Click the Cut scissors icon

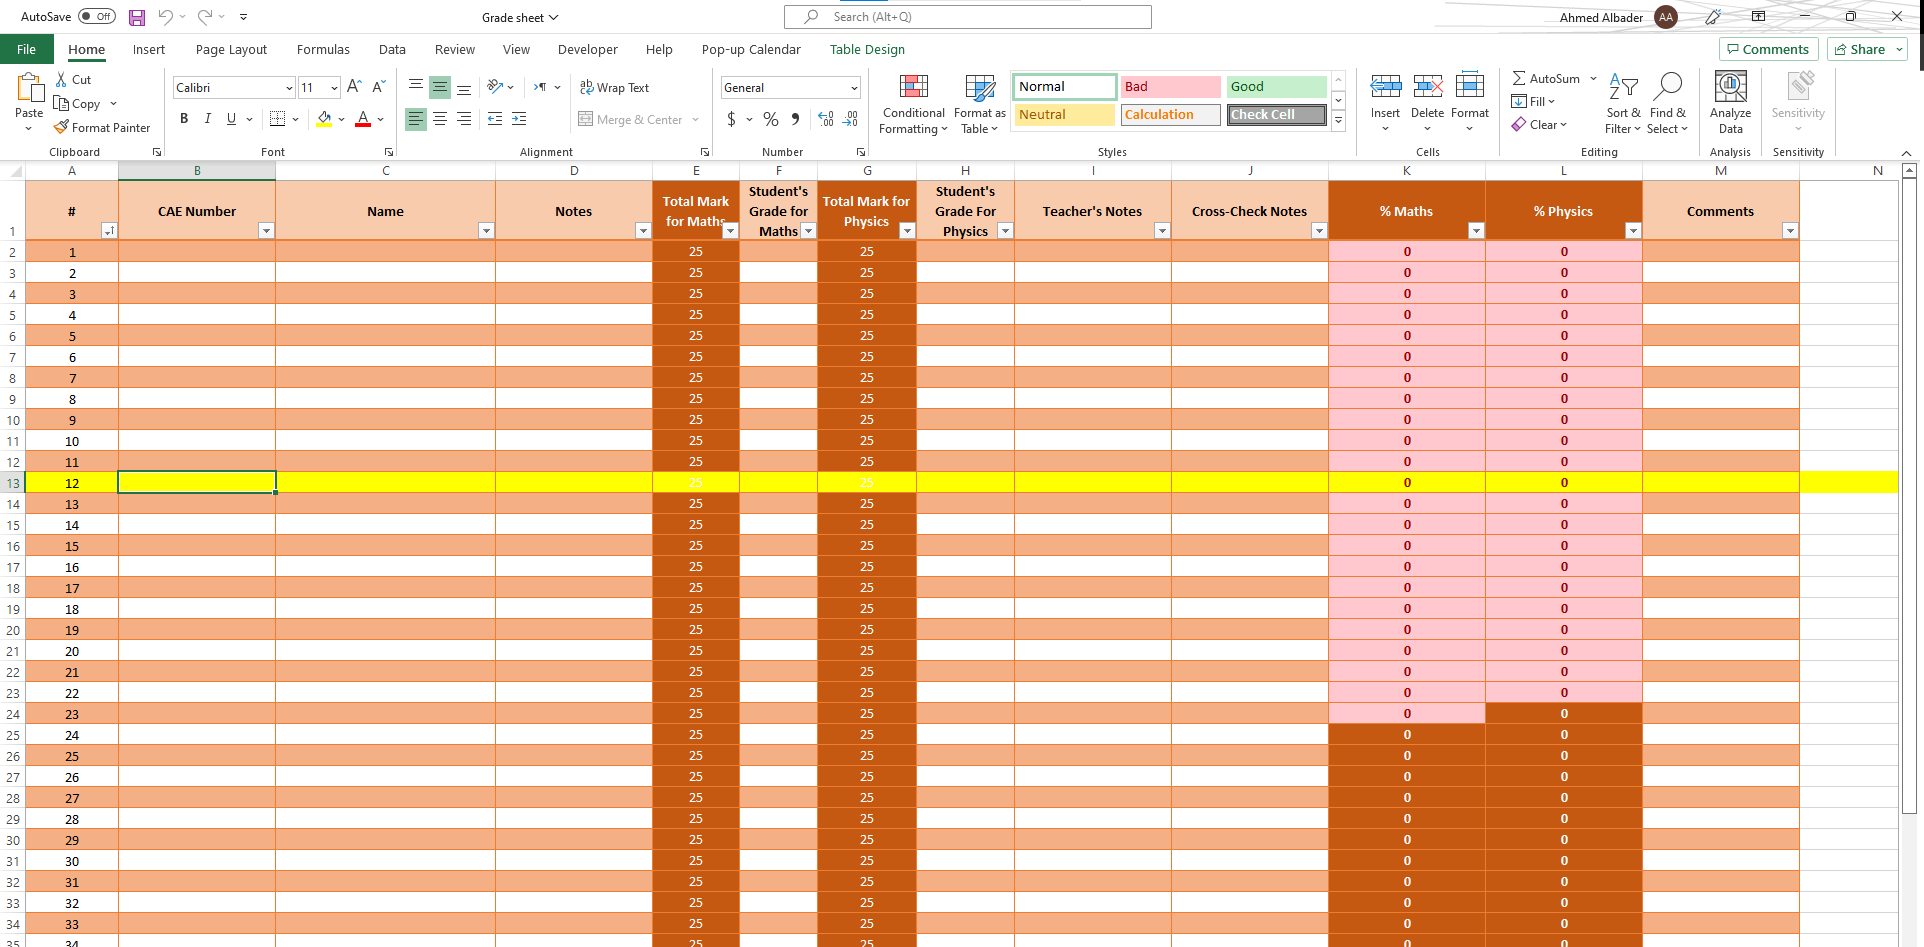pos(62,80)
